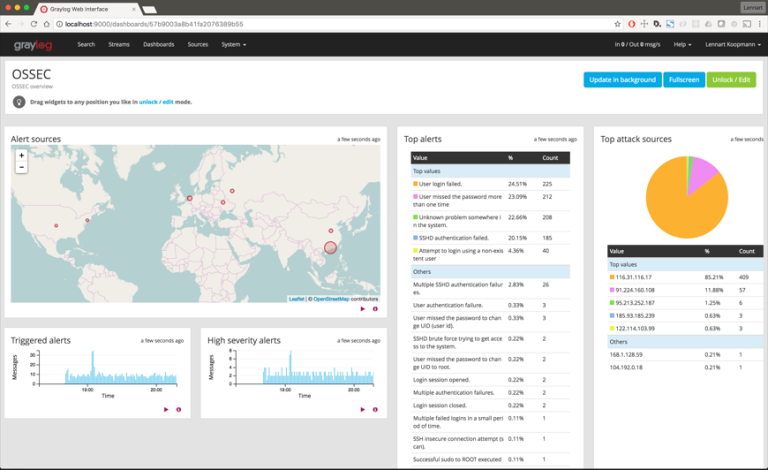
Task: Open a new browser tab
Action: coord(149,10)
